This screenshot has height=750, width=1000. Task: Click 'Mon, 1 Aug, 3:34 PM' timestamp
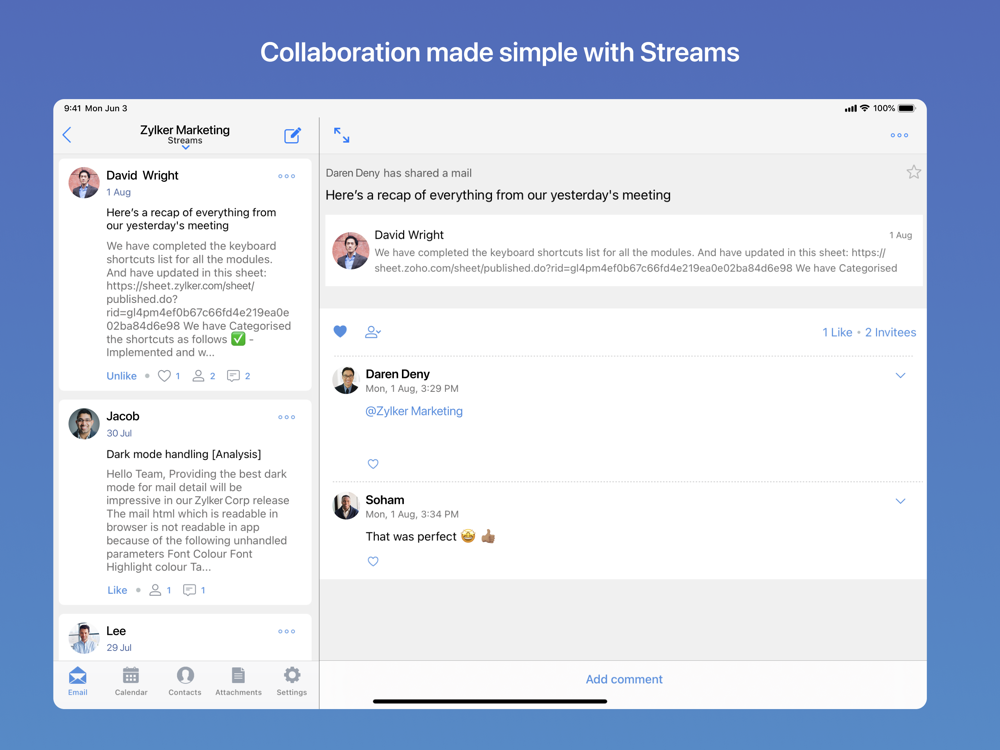click(x=412, y=514)
